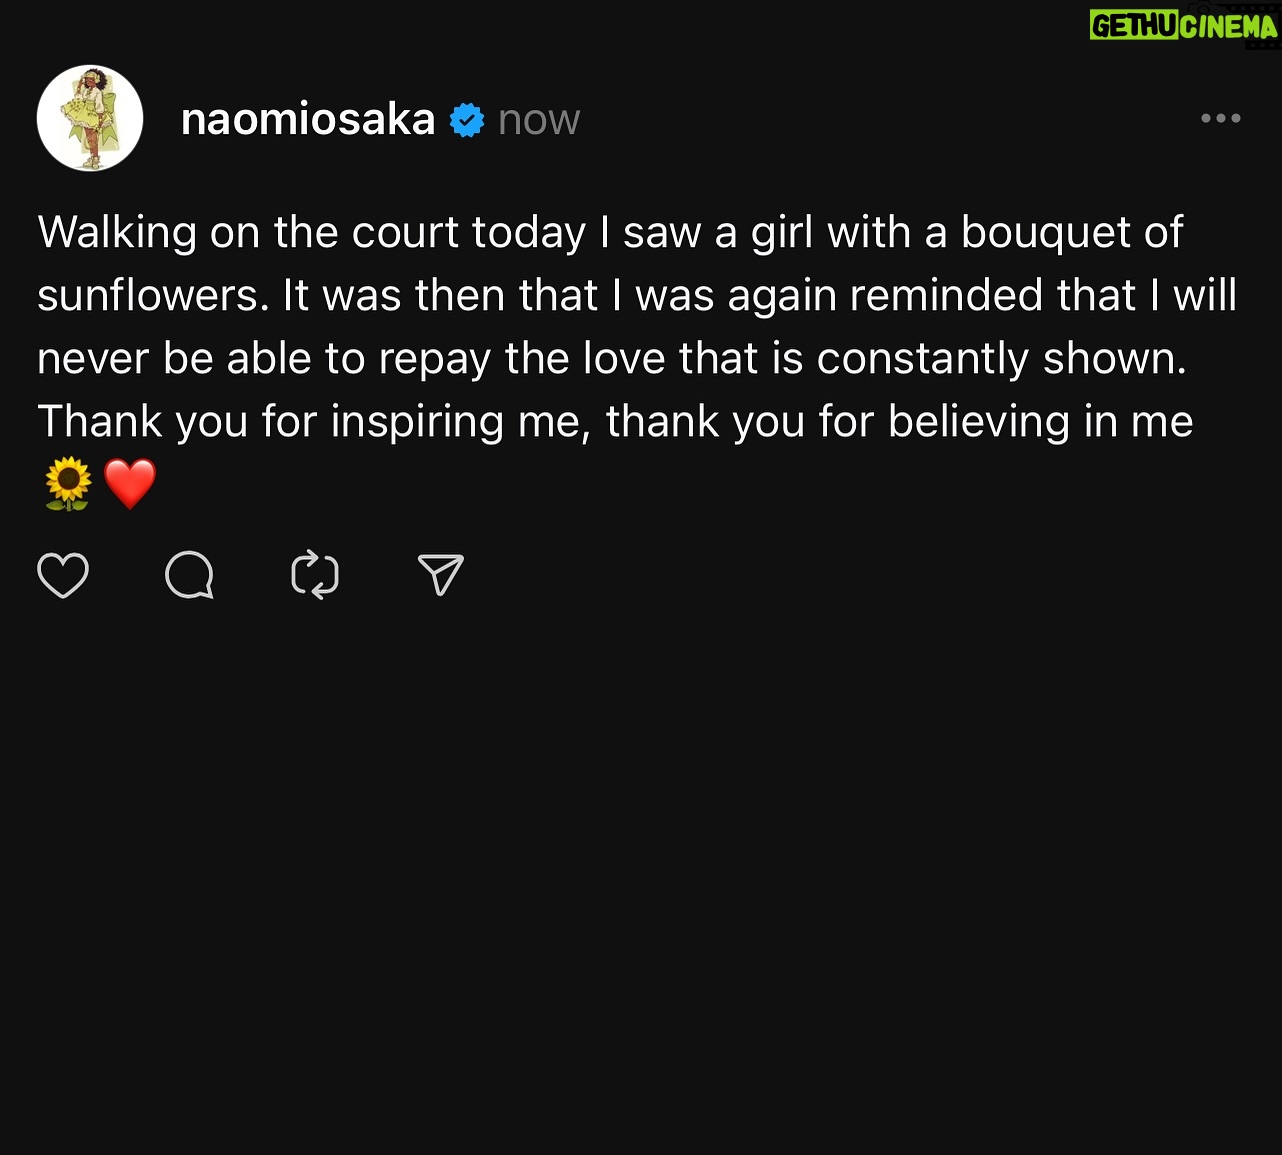Open the comment reply bubble icon
This screenshot has width=1282, height=1155.
189,575
